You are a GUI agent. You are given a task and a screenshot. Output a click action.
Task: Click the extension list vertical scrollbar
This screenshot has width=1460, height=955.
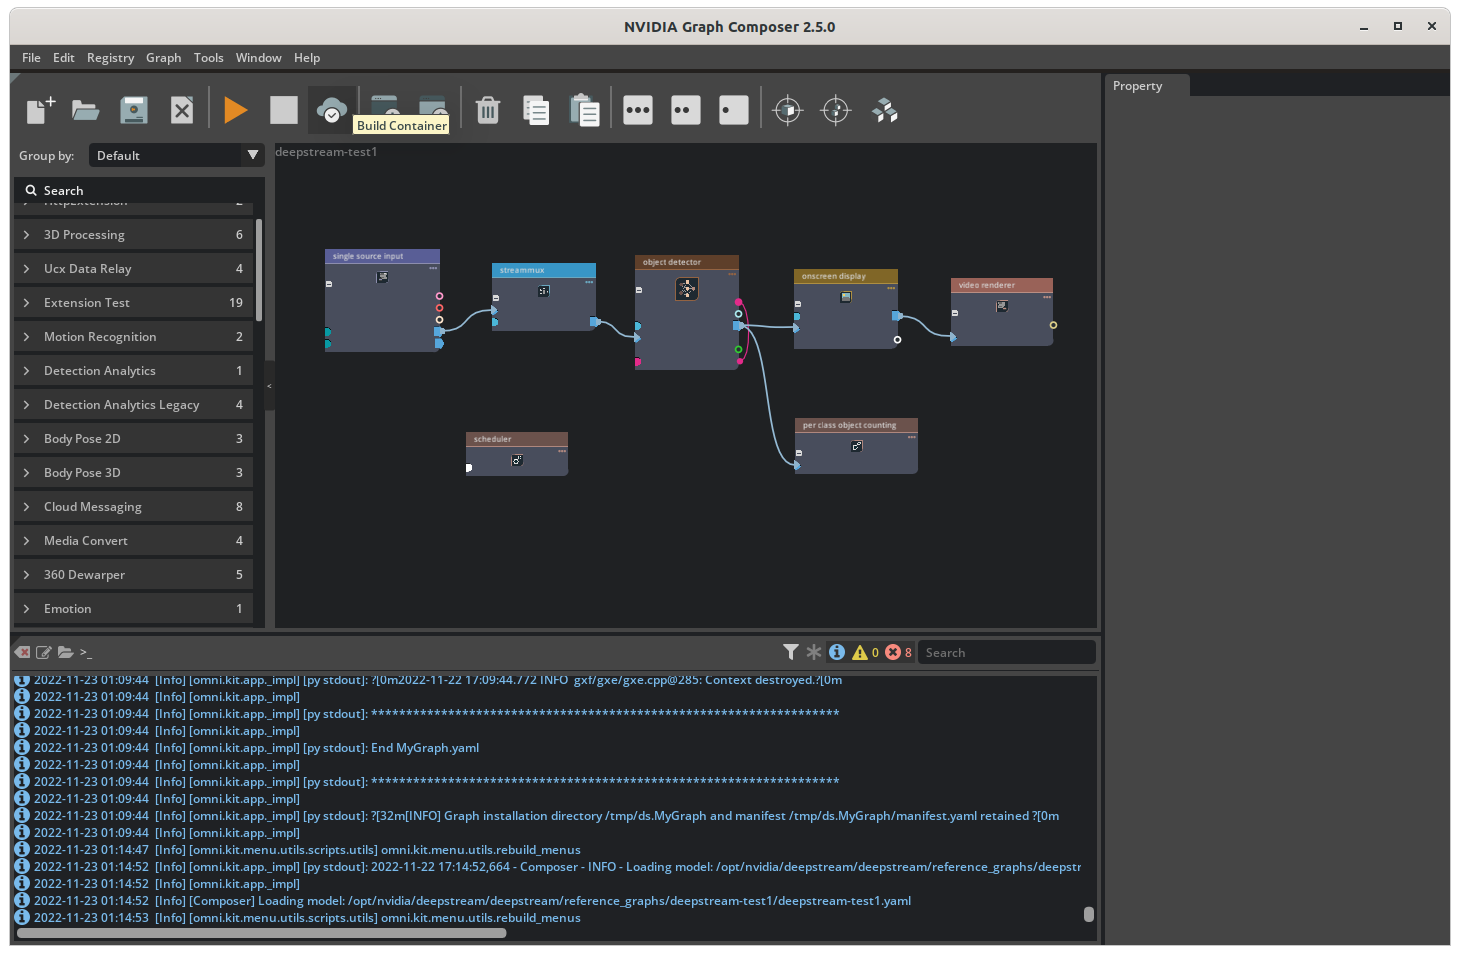coord(259,270)
